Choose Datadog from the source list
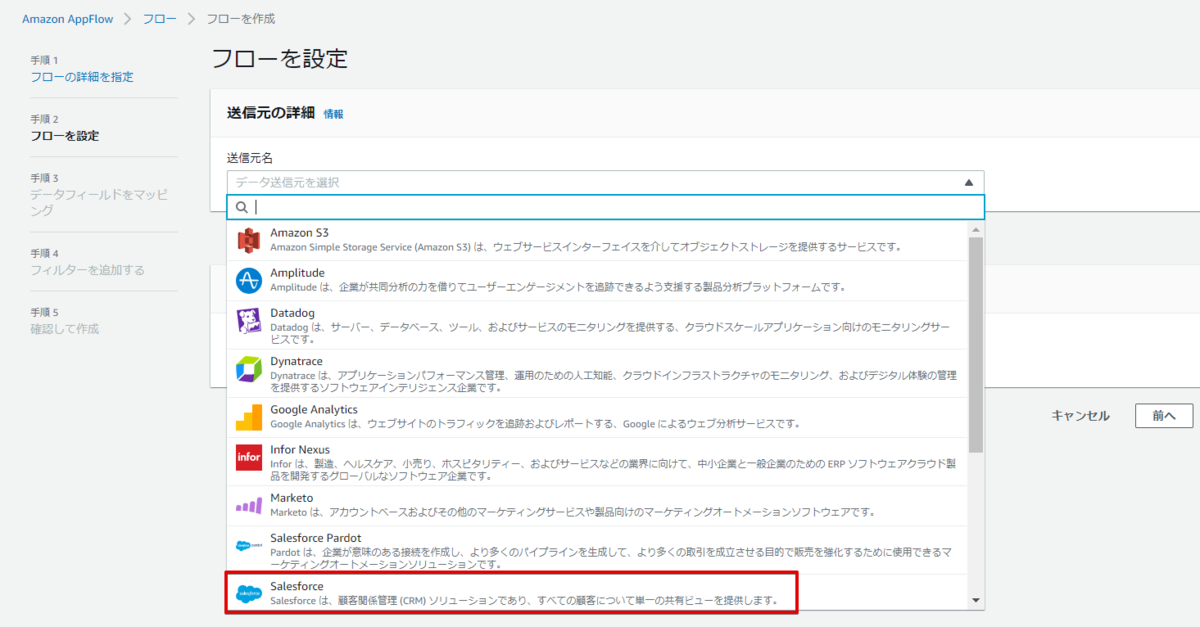 tap(598, 325)
